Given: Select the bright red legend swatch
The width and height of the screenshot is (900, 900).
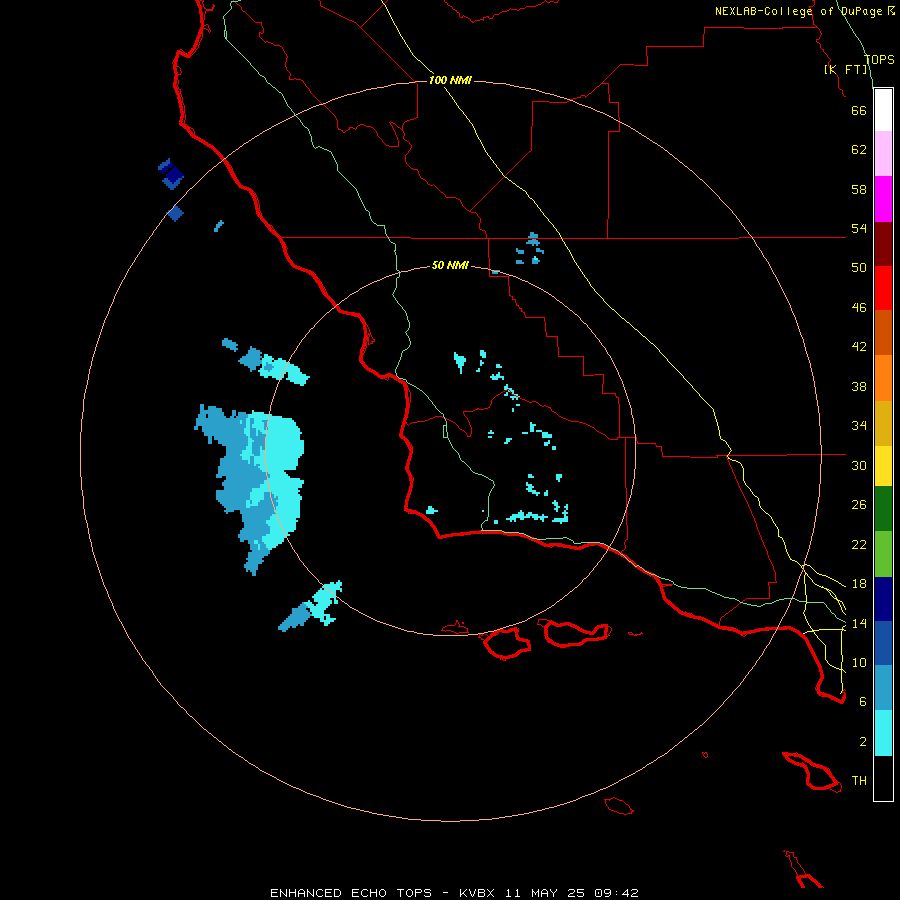Looking at the screenshot, I should point(883,288).
